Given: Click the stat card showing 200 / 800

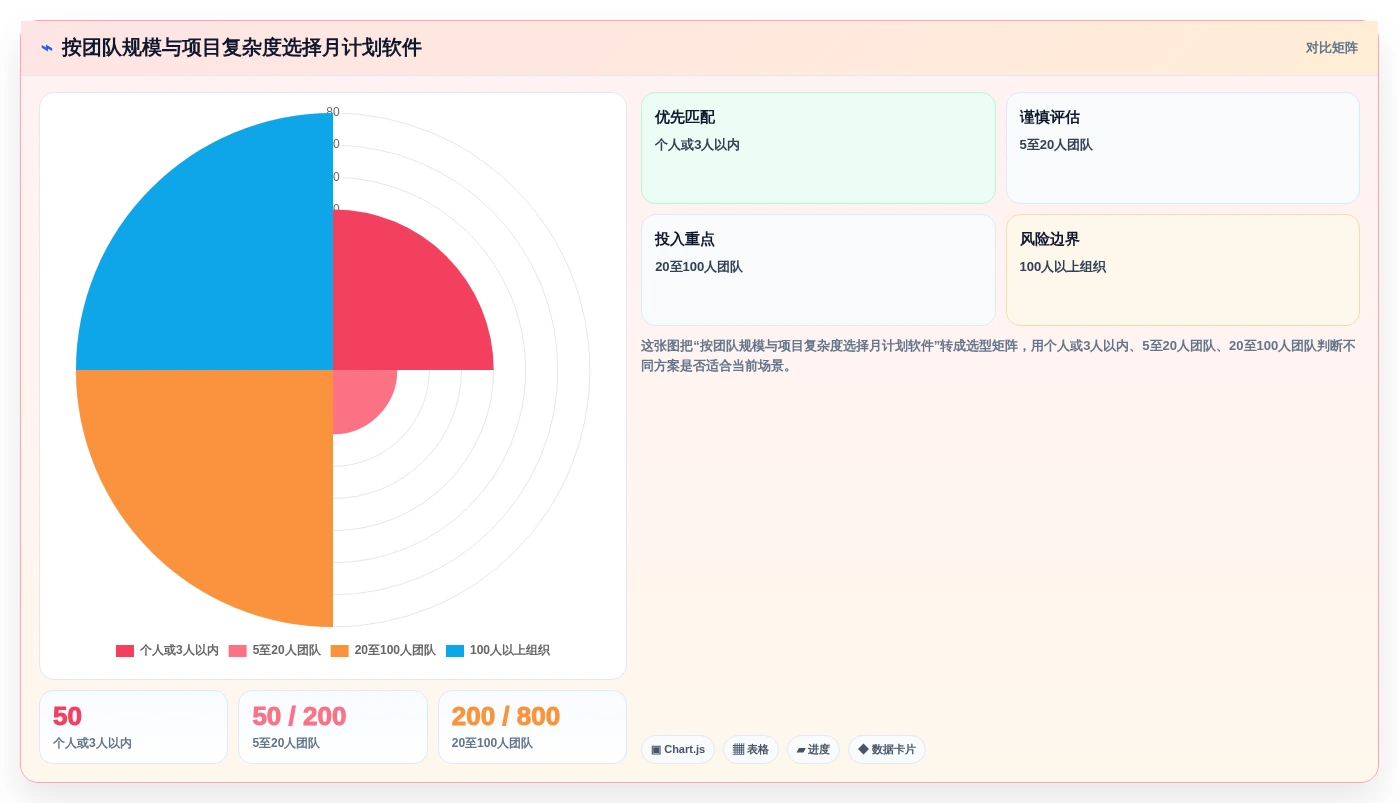Looking at the screenshot, I should [532, 727].
